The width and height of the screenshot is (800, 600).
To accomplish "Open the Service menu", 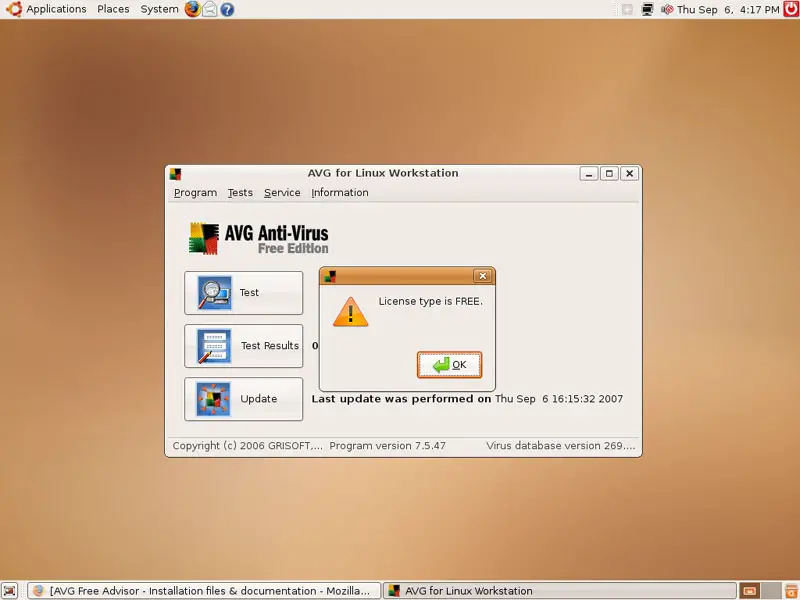I will (282, 193).
